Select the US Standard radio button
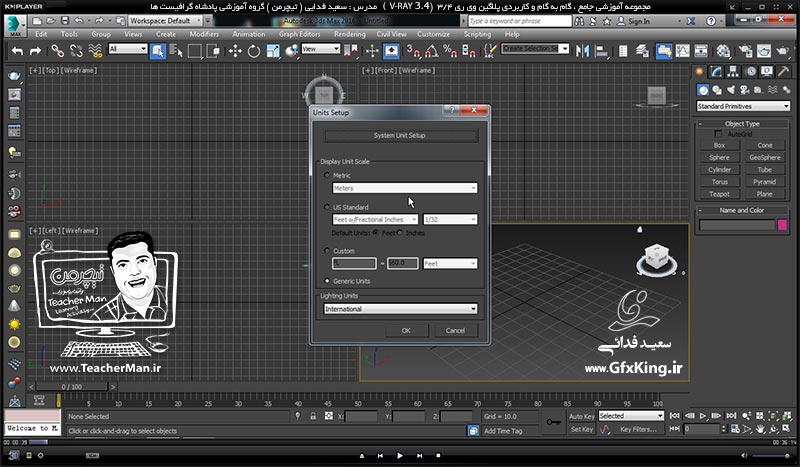Image resolution: width=800 pixels, height=467 pixels. pyautogui.click(x=327, y=207)
